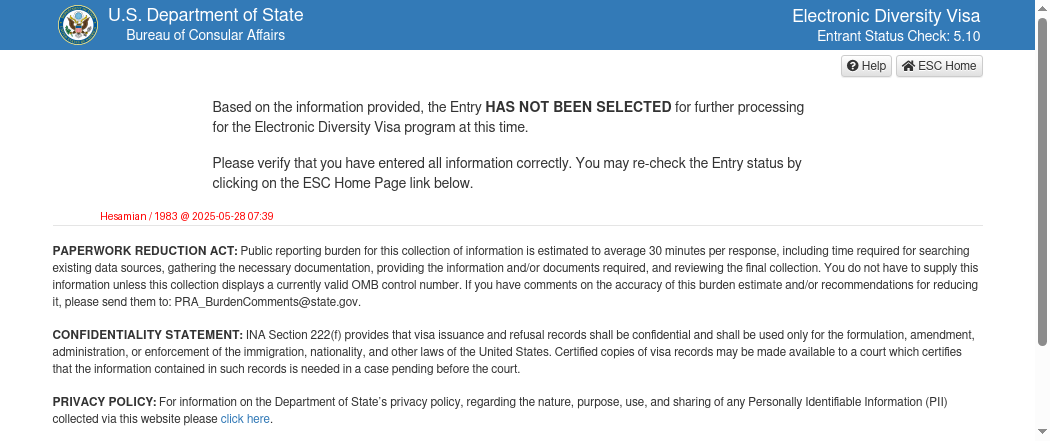This screenshot has width=1050, height=441.
Task: Click the "Electronic Diversity Visa" heading
Action: pos(886,16)
